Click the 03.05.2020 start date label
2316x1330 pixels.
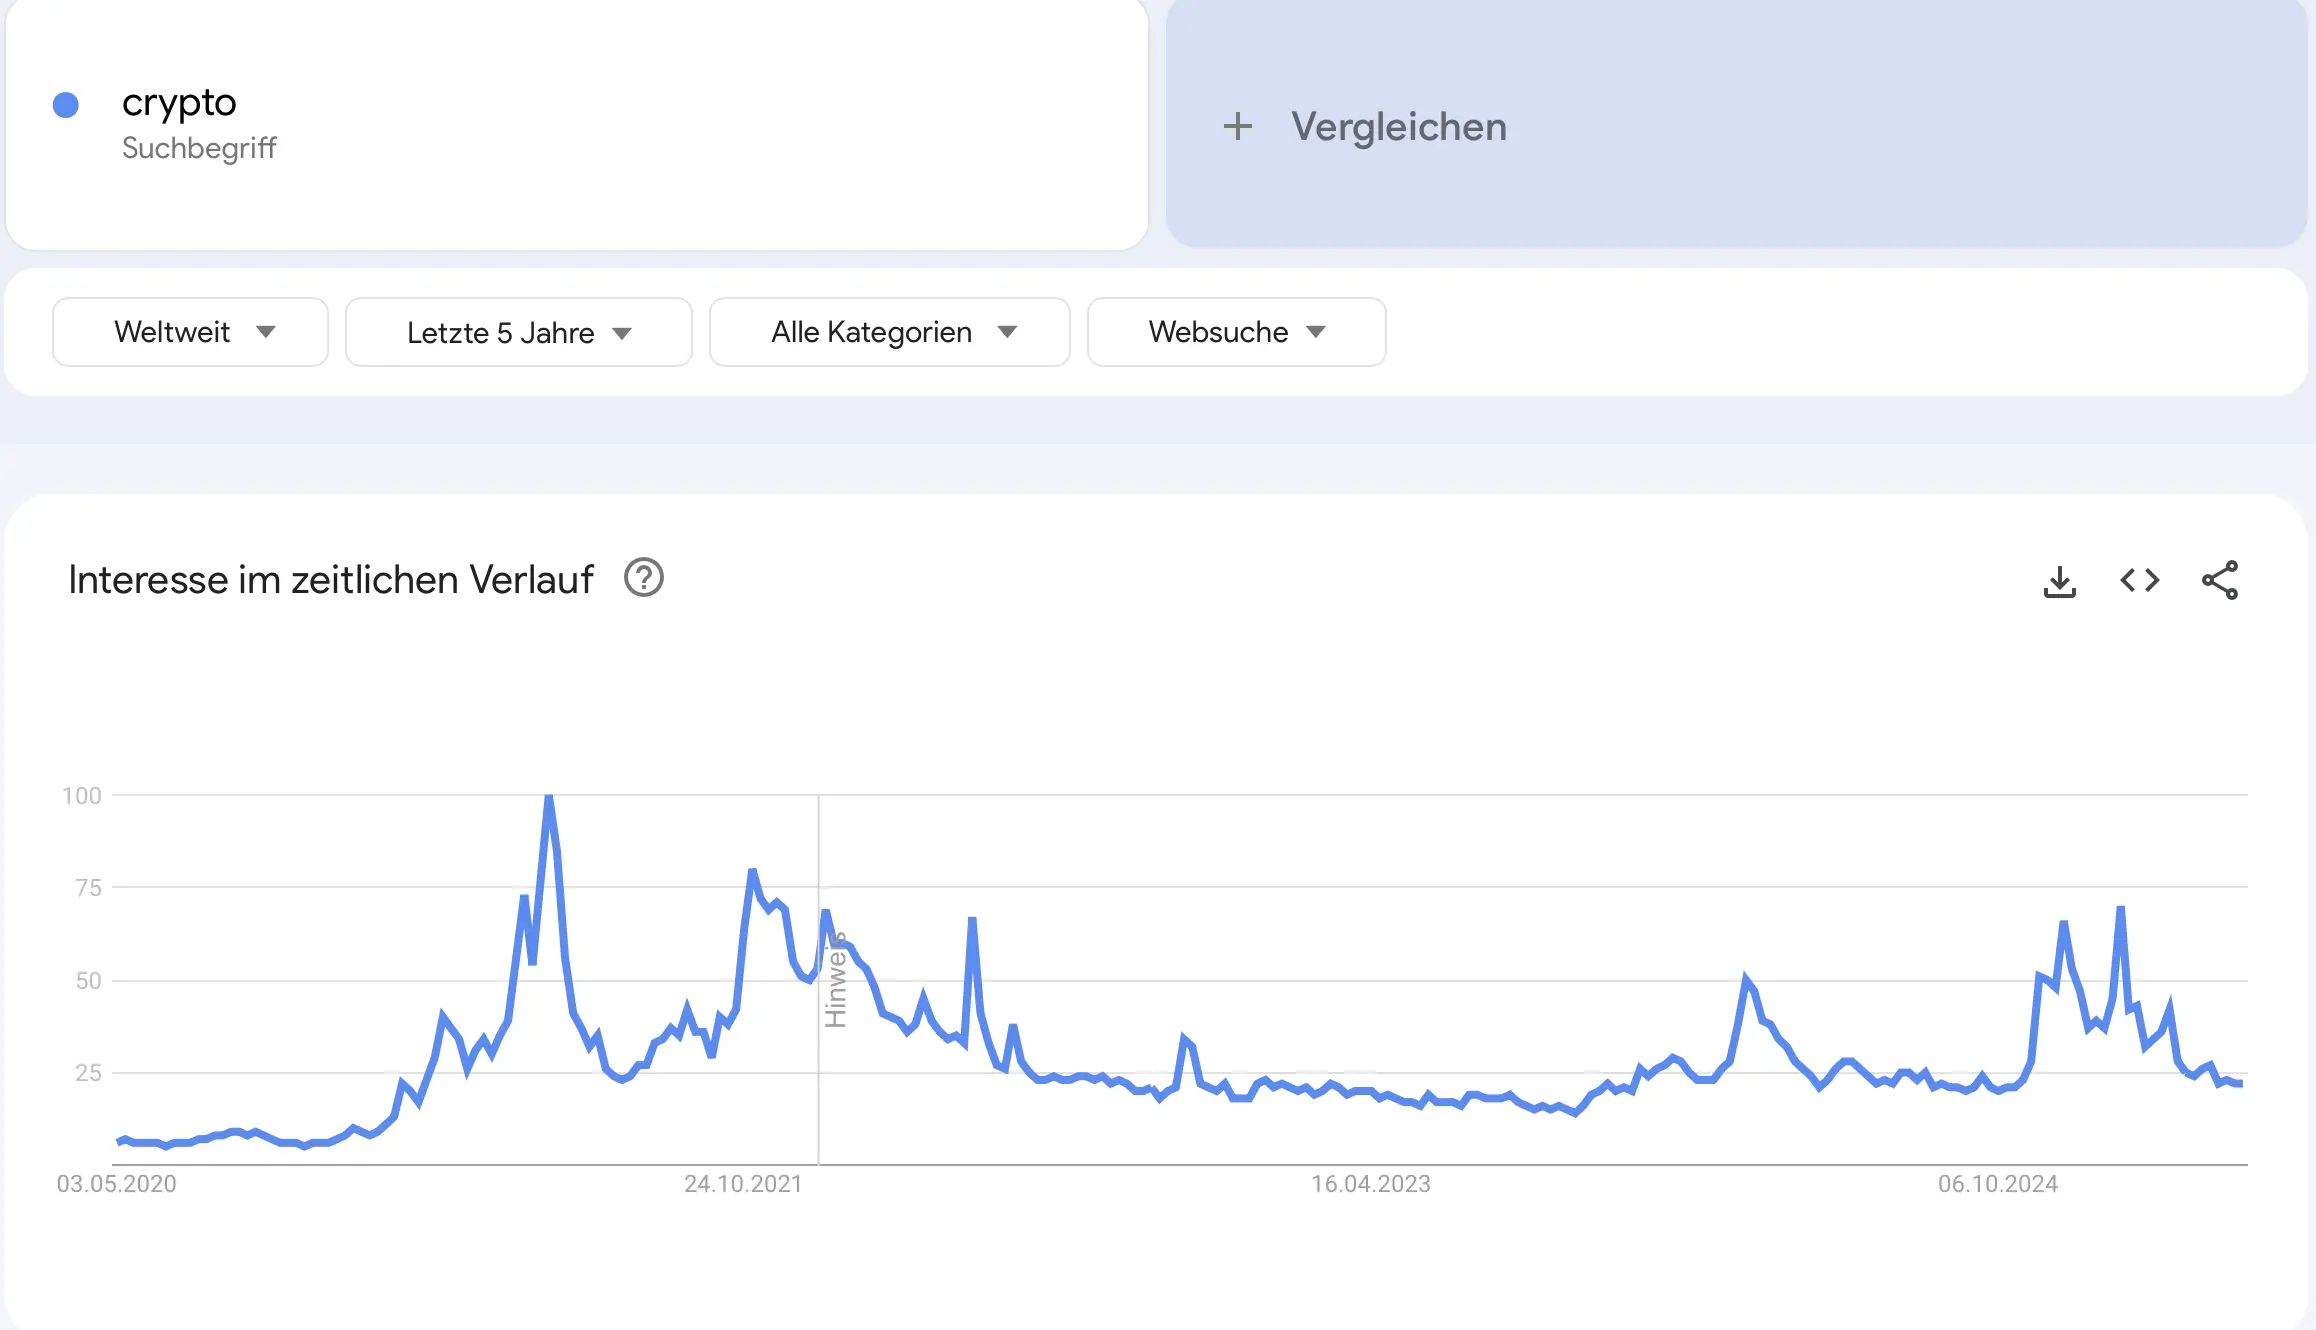(116, 1184)
